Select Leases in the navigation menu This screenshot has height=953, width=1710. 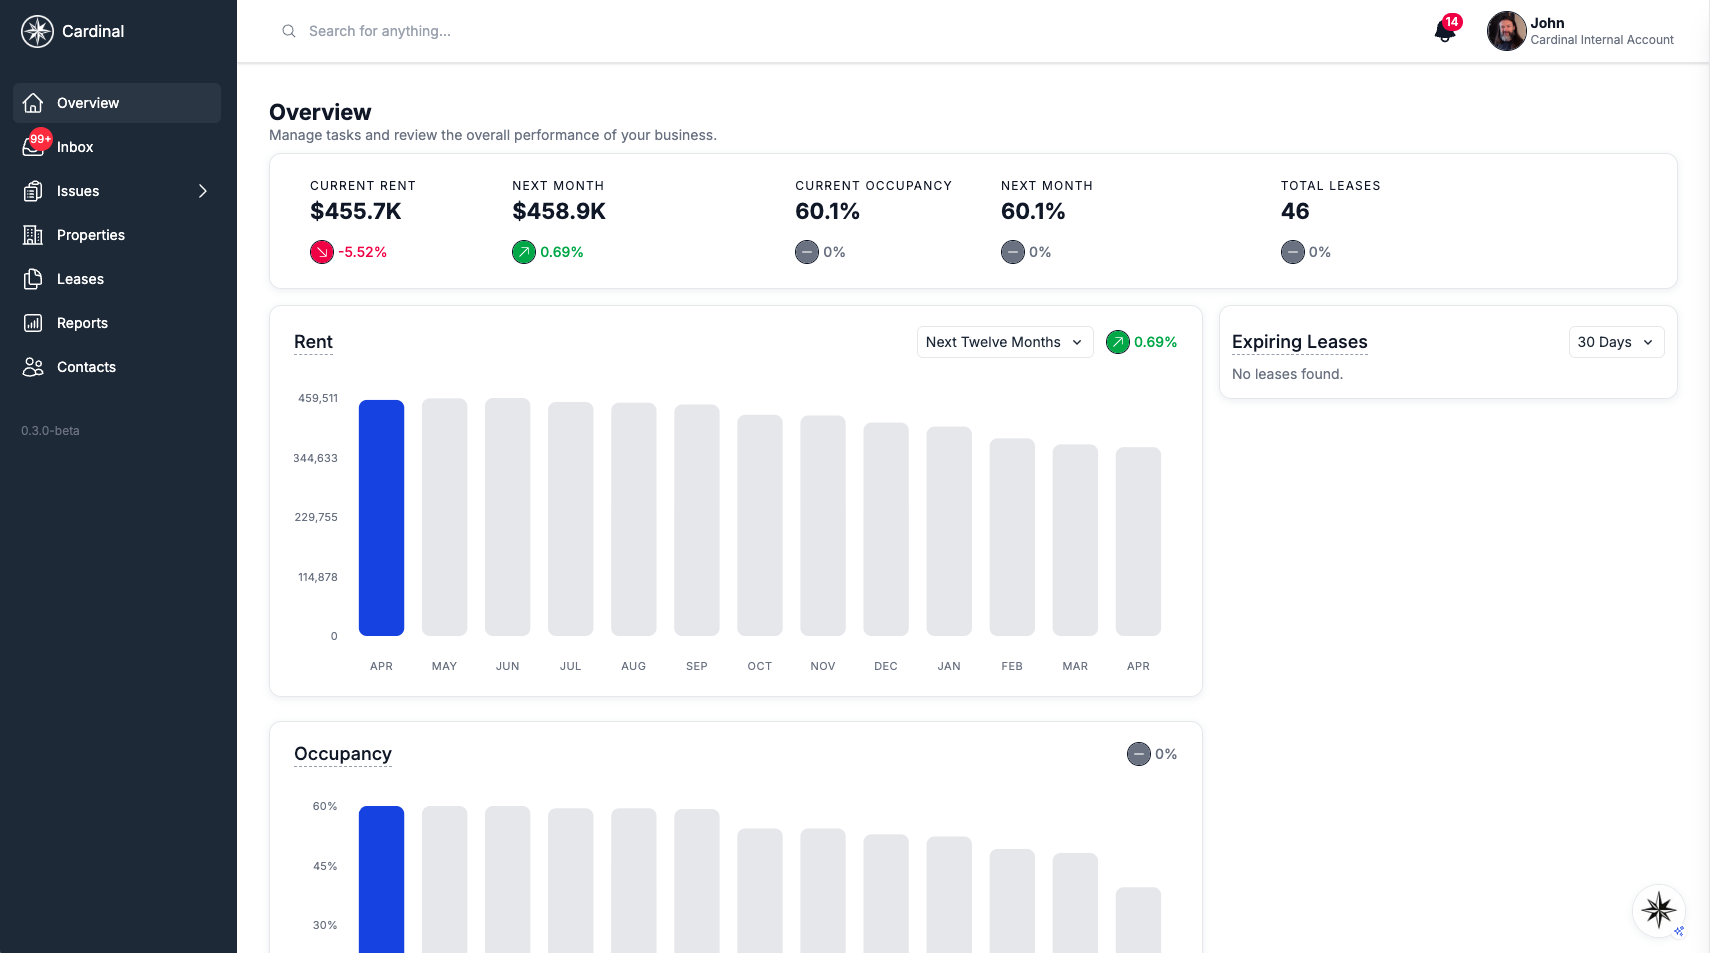pos(80,278)
